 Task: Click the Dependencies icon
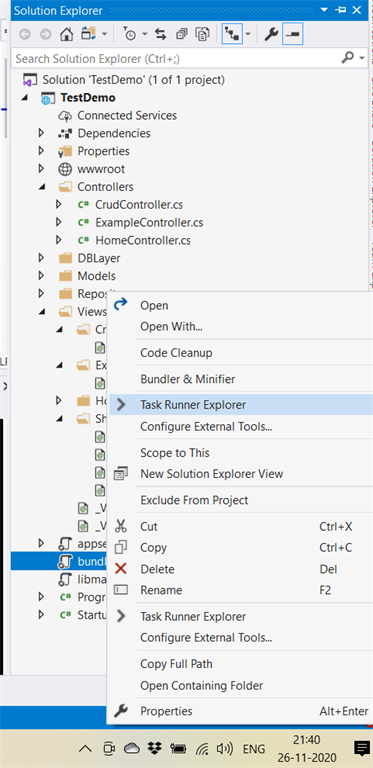tap(65, 133)
